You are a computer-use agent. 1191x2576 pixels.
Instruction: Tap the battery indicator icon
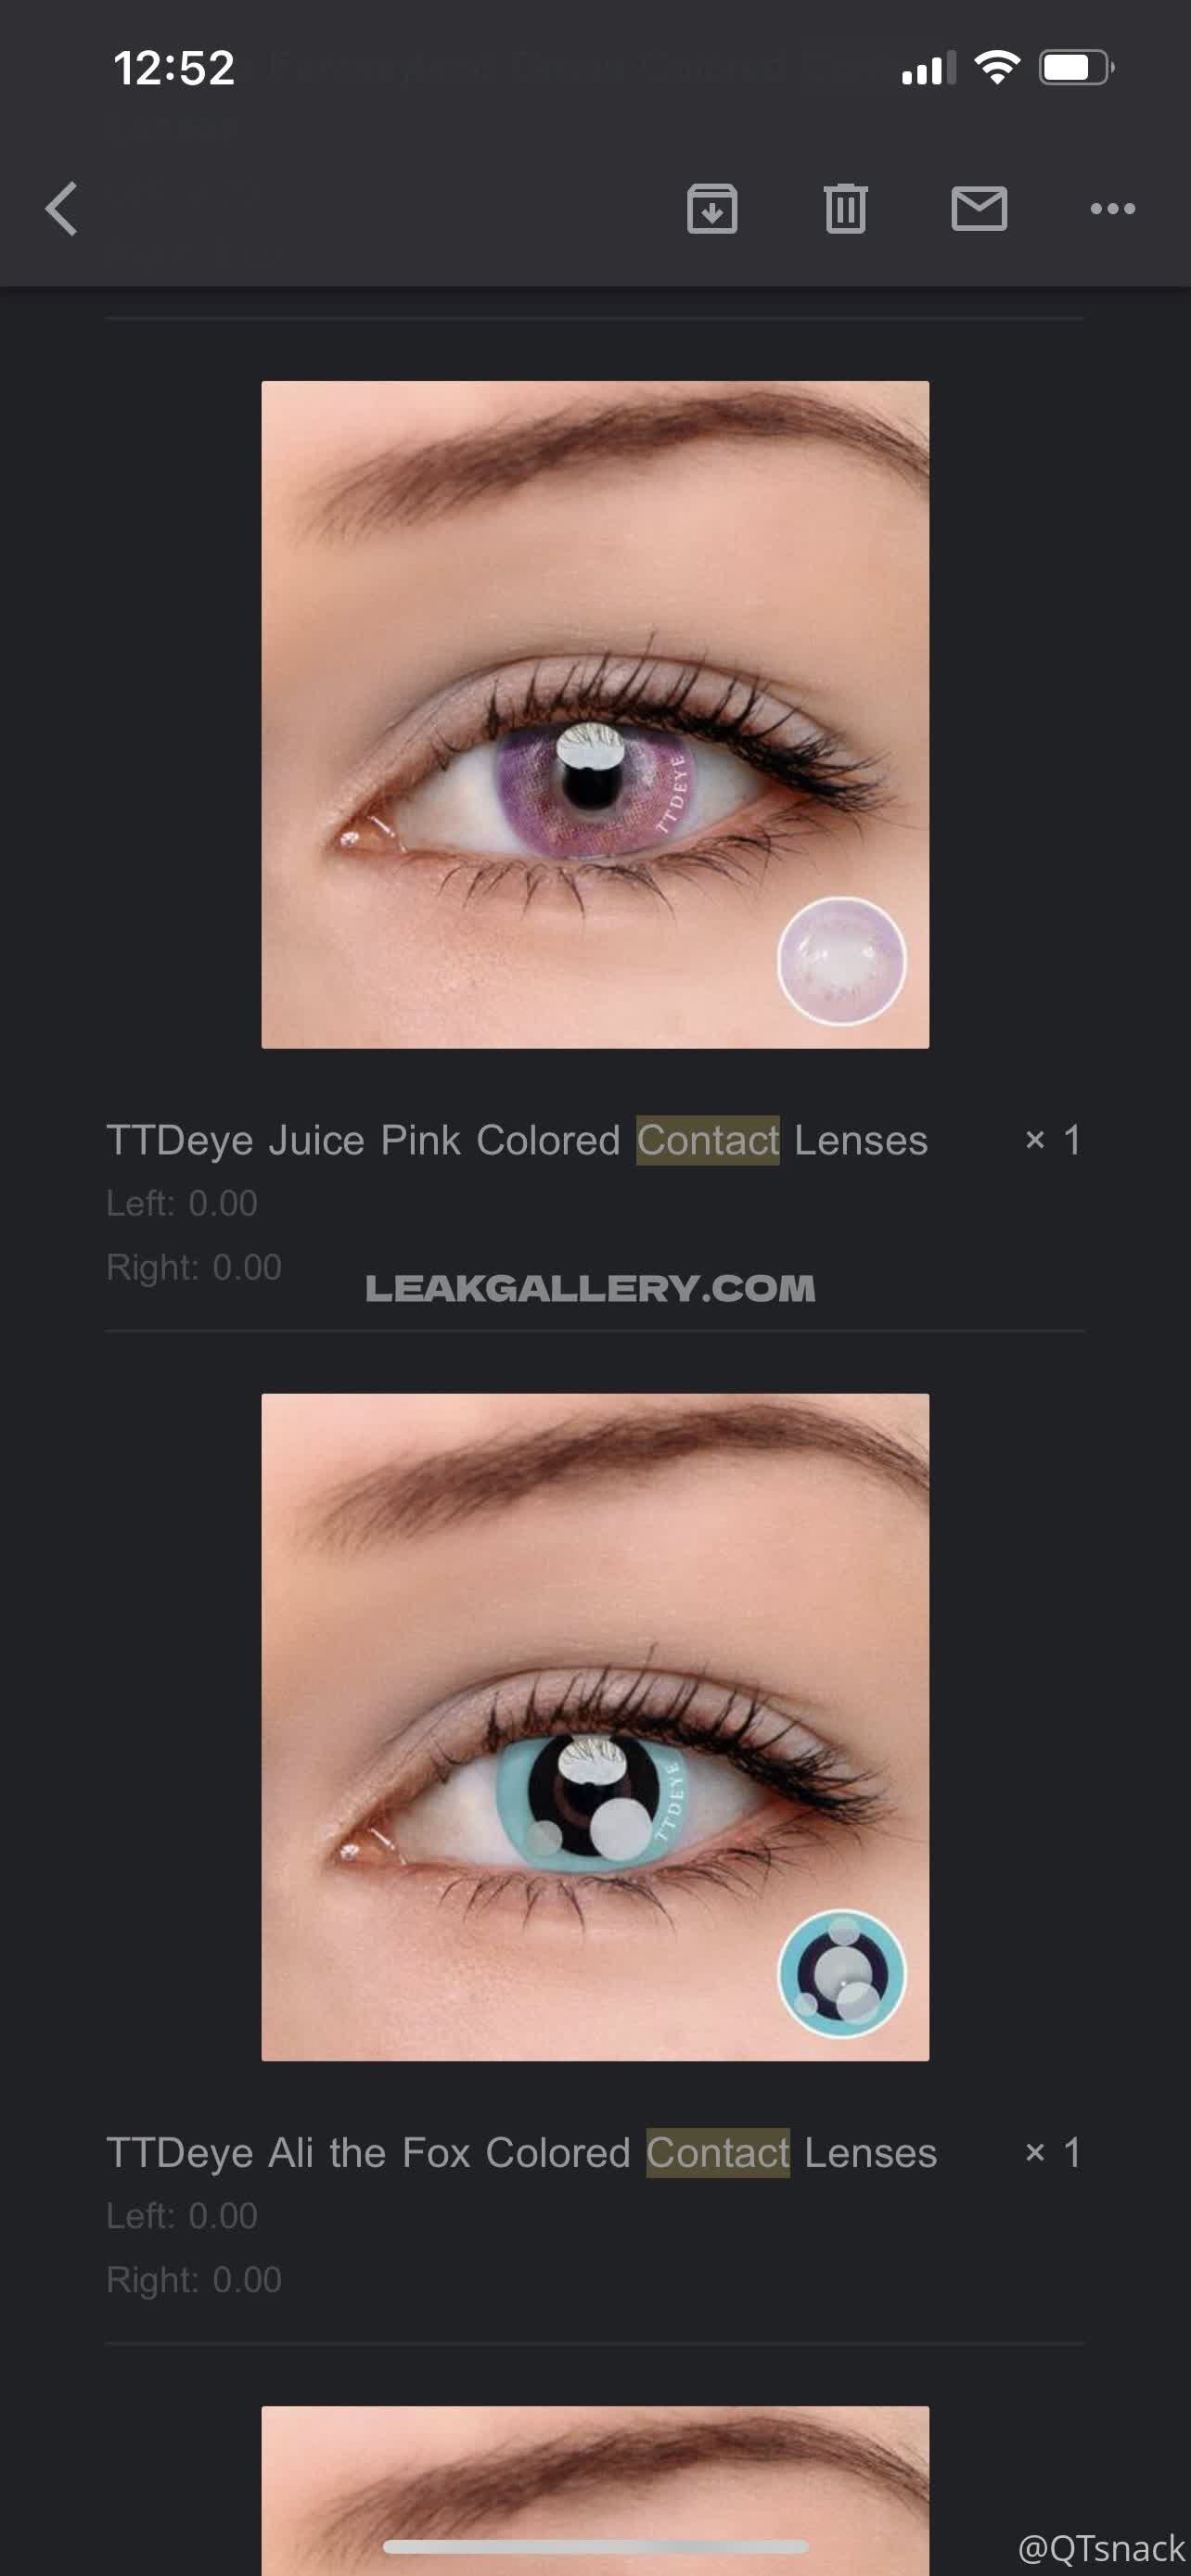point(1076,68)
